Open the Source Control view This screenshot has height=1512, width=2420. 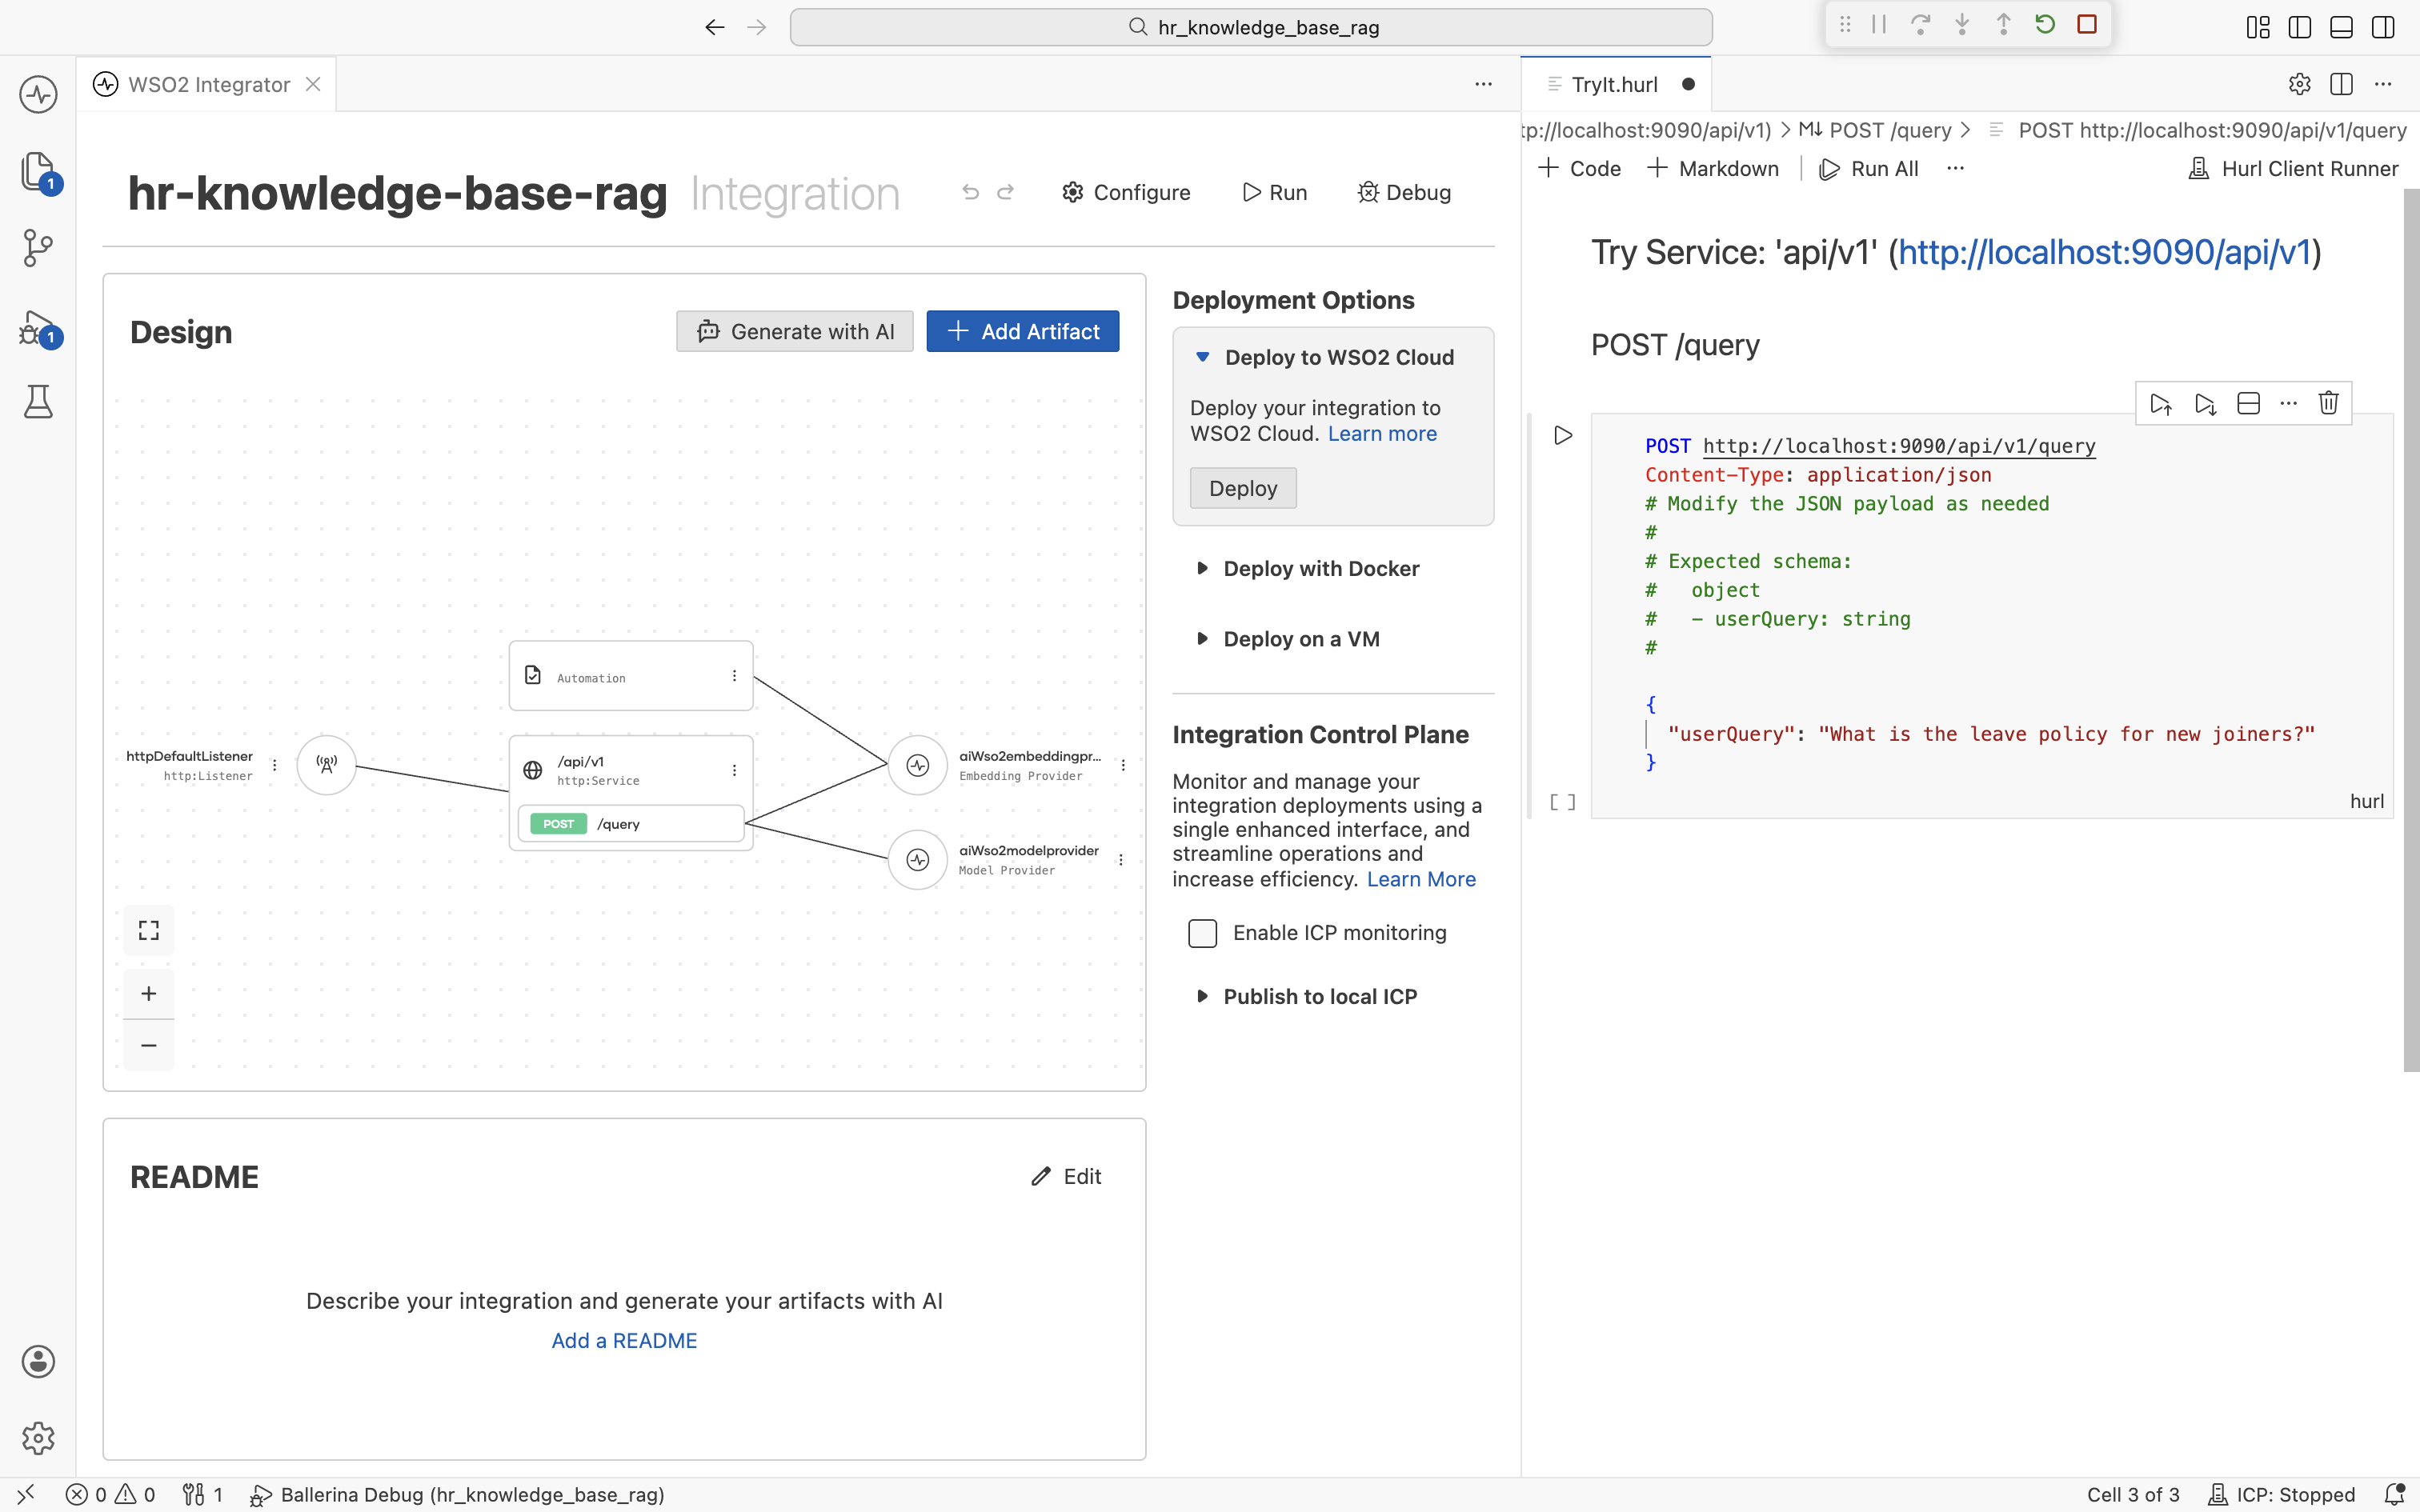click(38, 248)
